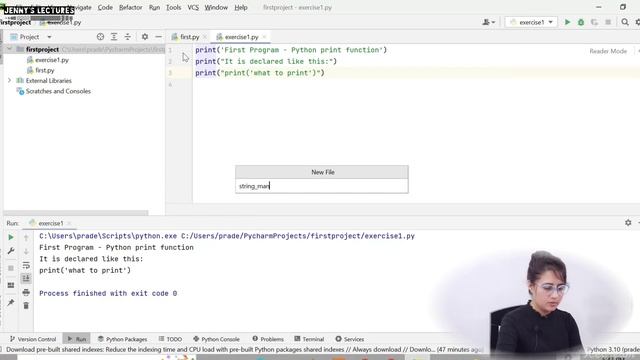Image resolution: width=640 pixels, height=360 pixels.
Task: Click the Select Opened File target icon
Action: coord(100,37)
